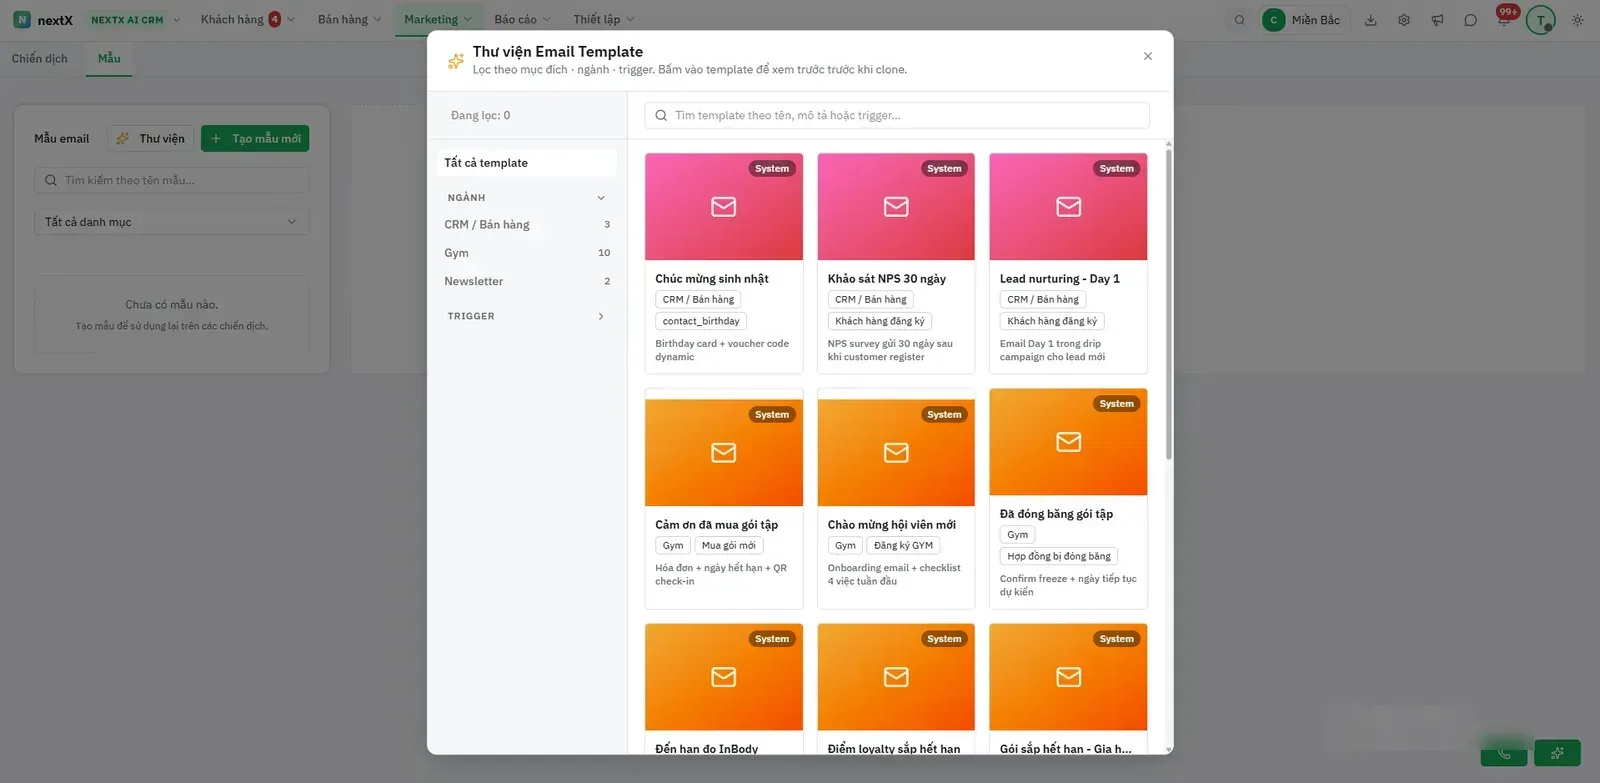The image size is (1600, 783).
Task: Open settings gear icon in header
Action: [x=1404, y=20]
